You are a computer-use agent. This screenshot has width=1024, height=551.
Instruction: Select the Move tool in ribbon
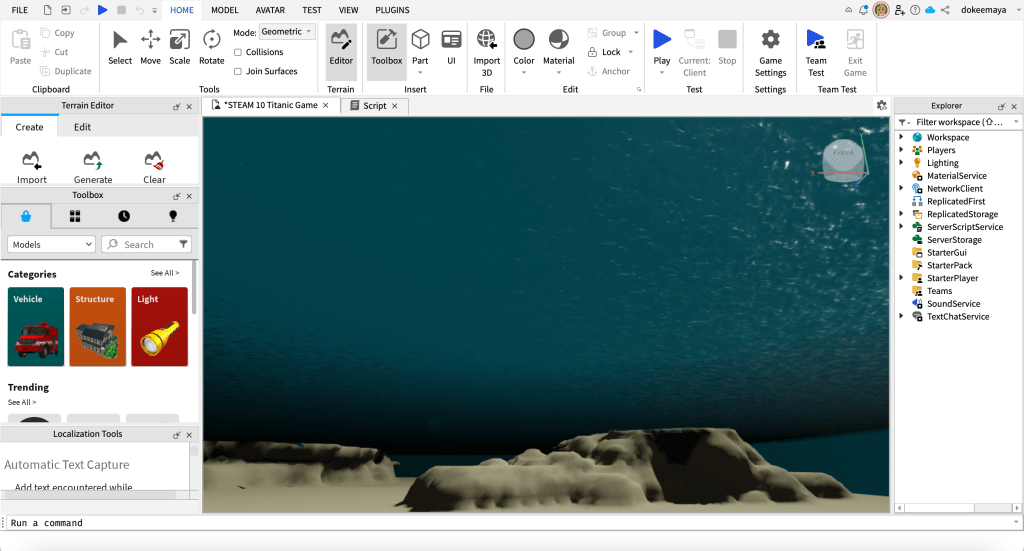click(150, 46)
